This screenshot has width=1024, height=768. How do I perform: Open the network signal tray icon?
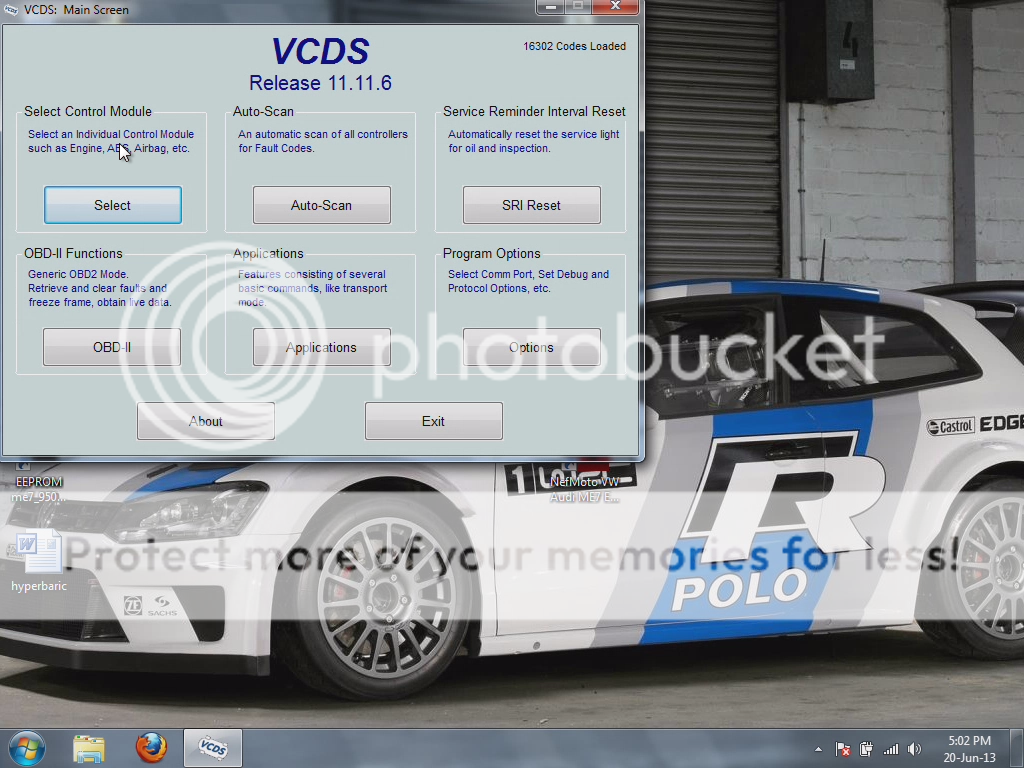point(890,748)
